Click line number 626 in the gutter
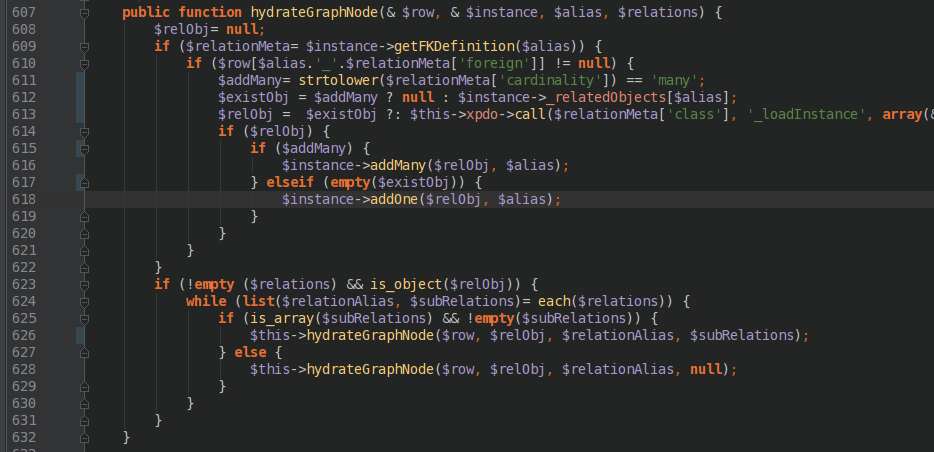 24,335
